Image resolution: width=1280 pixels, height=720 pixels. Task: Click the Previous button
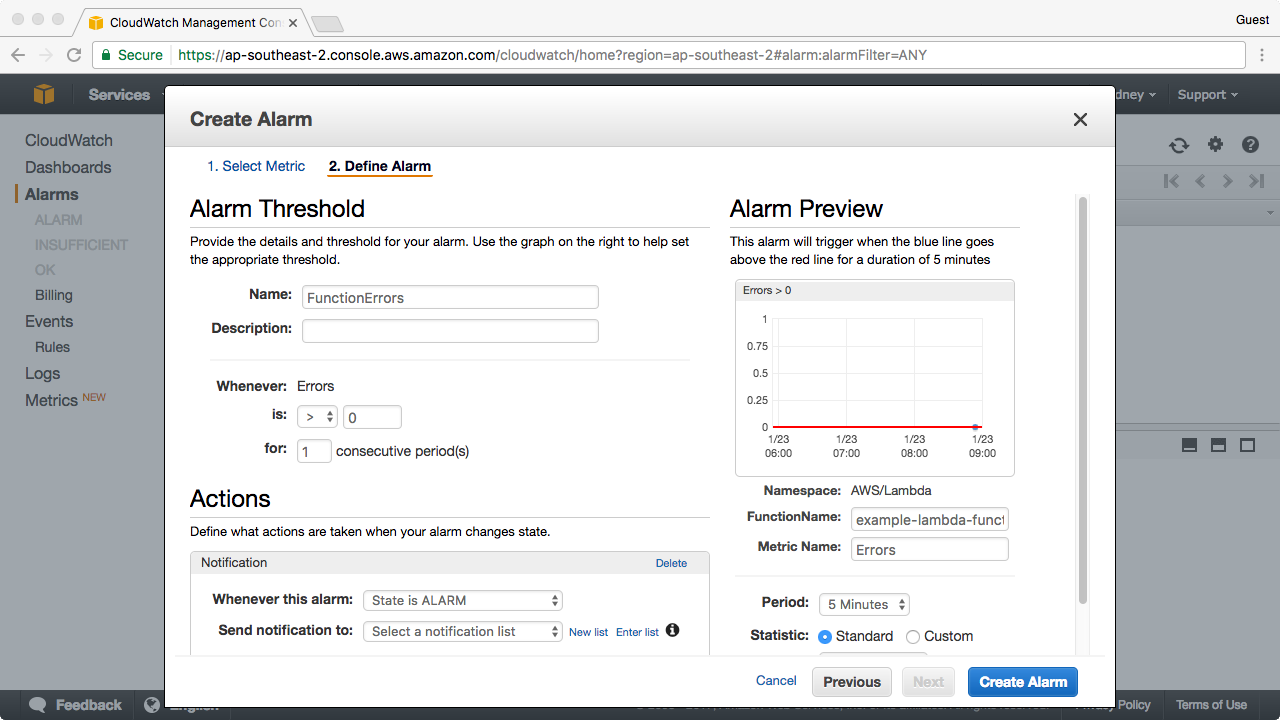pyautogui.click(x=852, y=682)
